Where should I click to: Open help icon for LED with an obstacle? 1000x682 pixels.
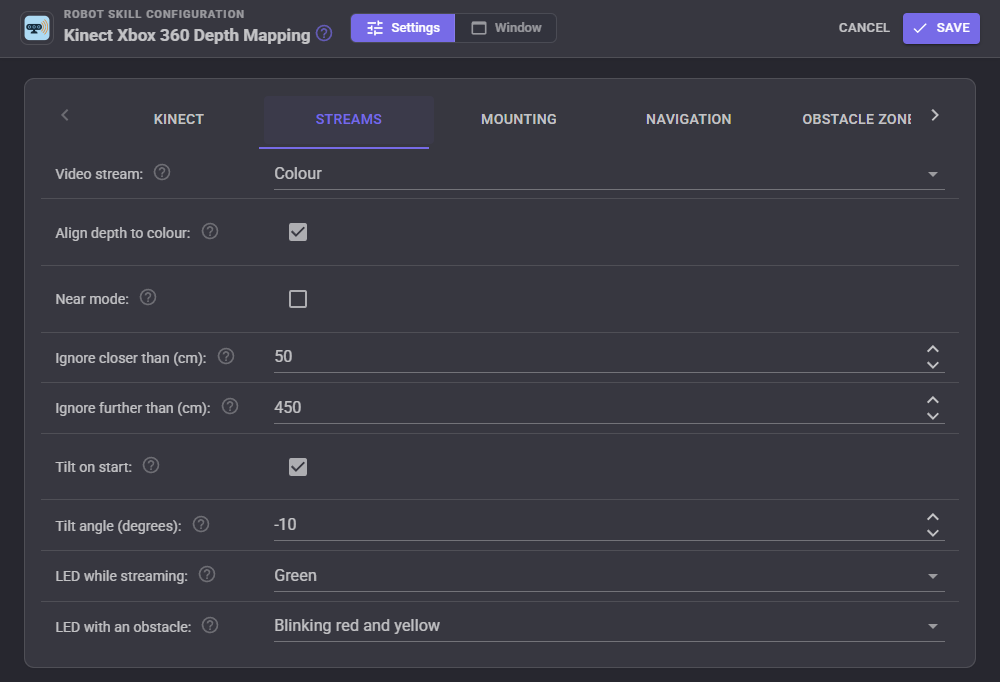coord(210,626)
